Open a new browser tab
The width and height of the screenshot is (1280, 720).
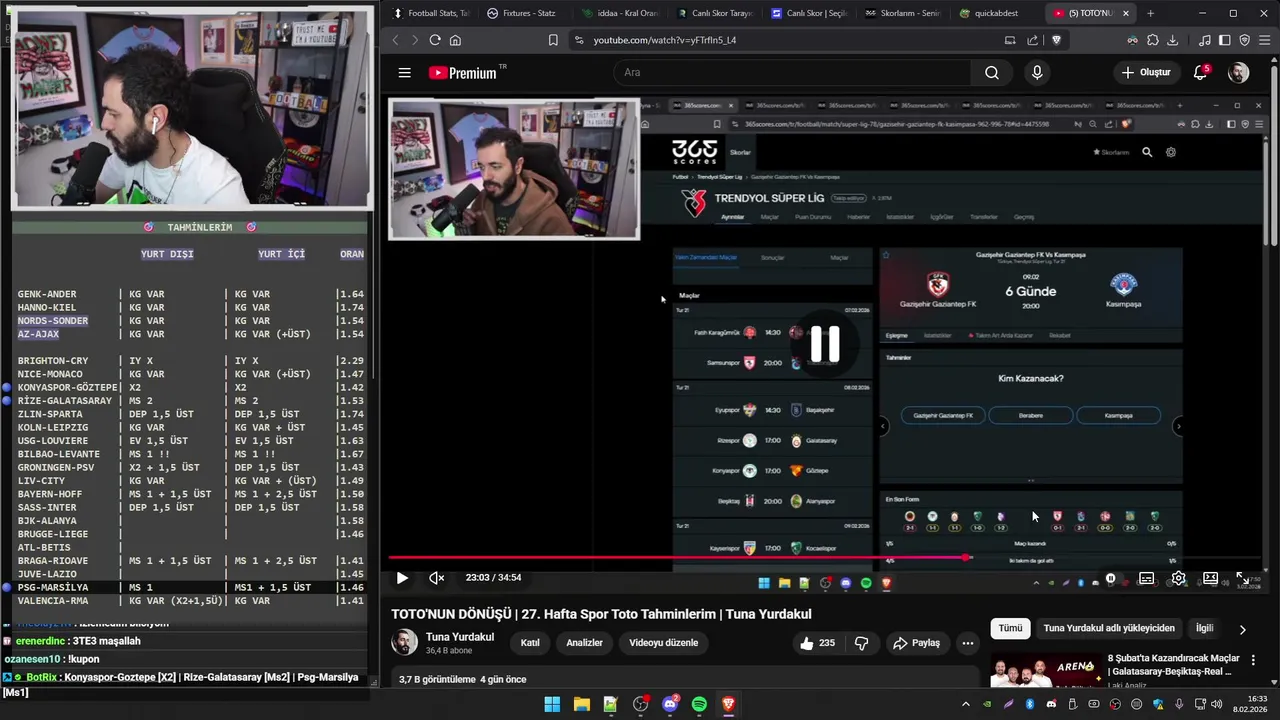tap(1150, 13)
